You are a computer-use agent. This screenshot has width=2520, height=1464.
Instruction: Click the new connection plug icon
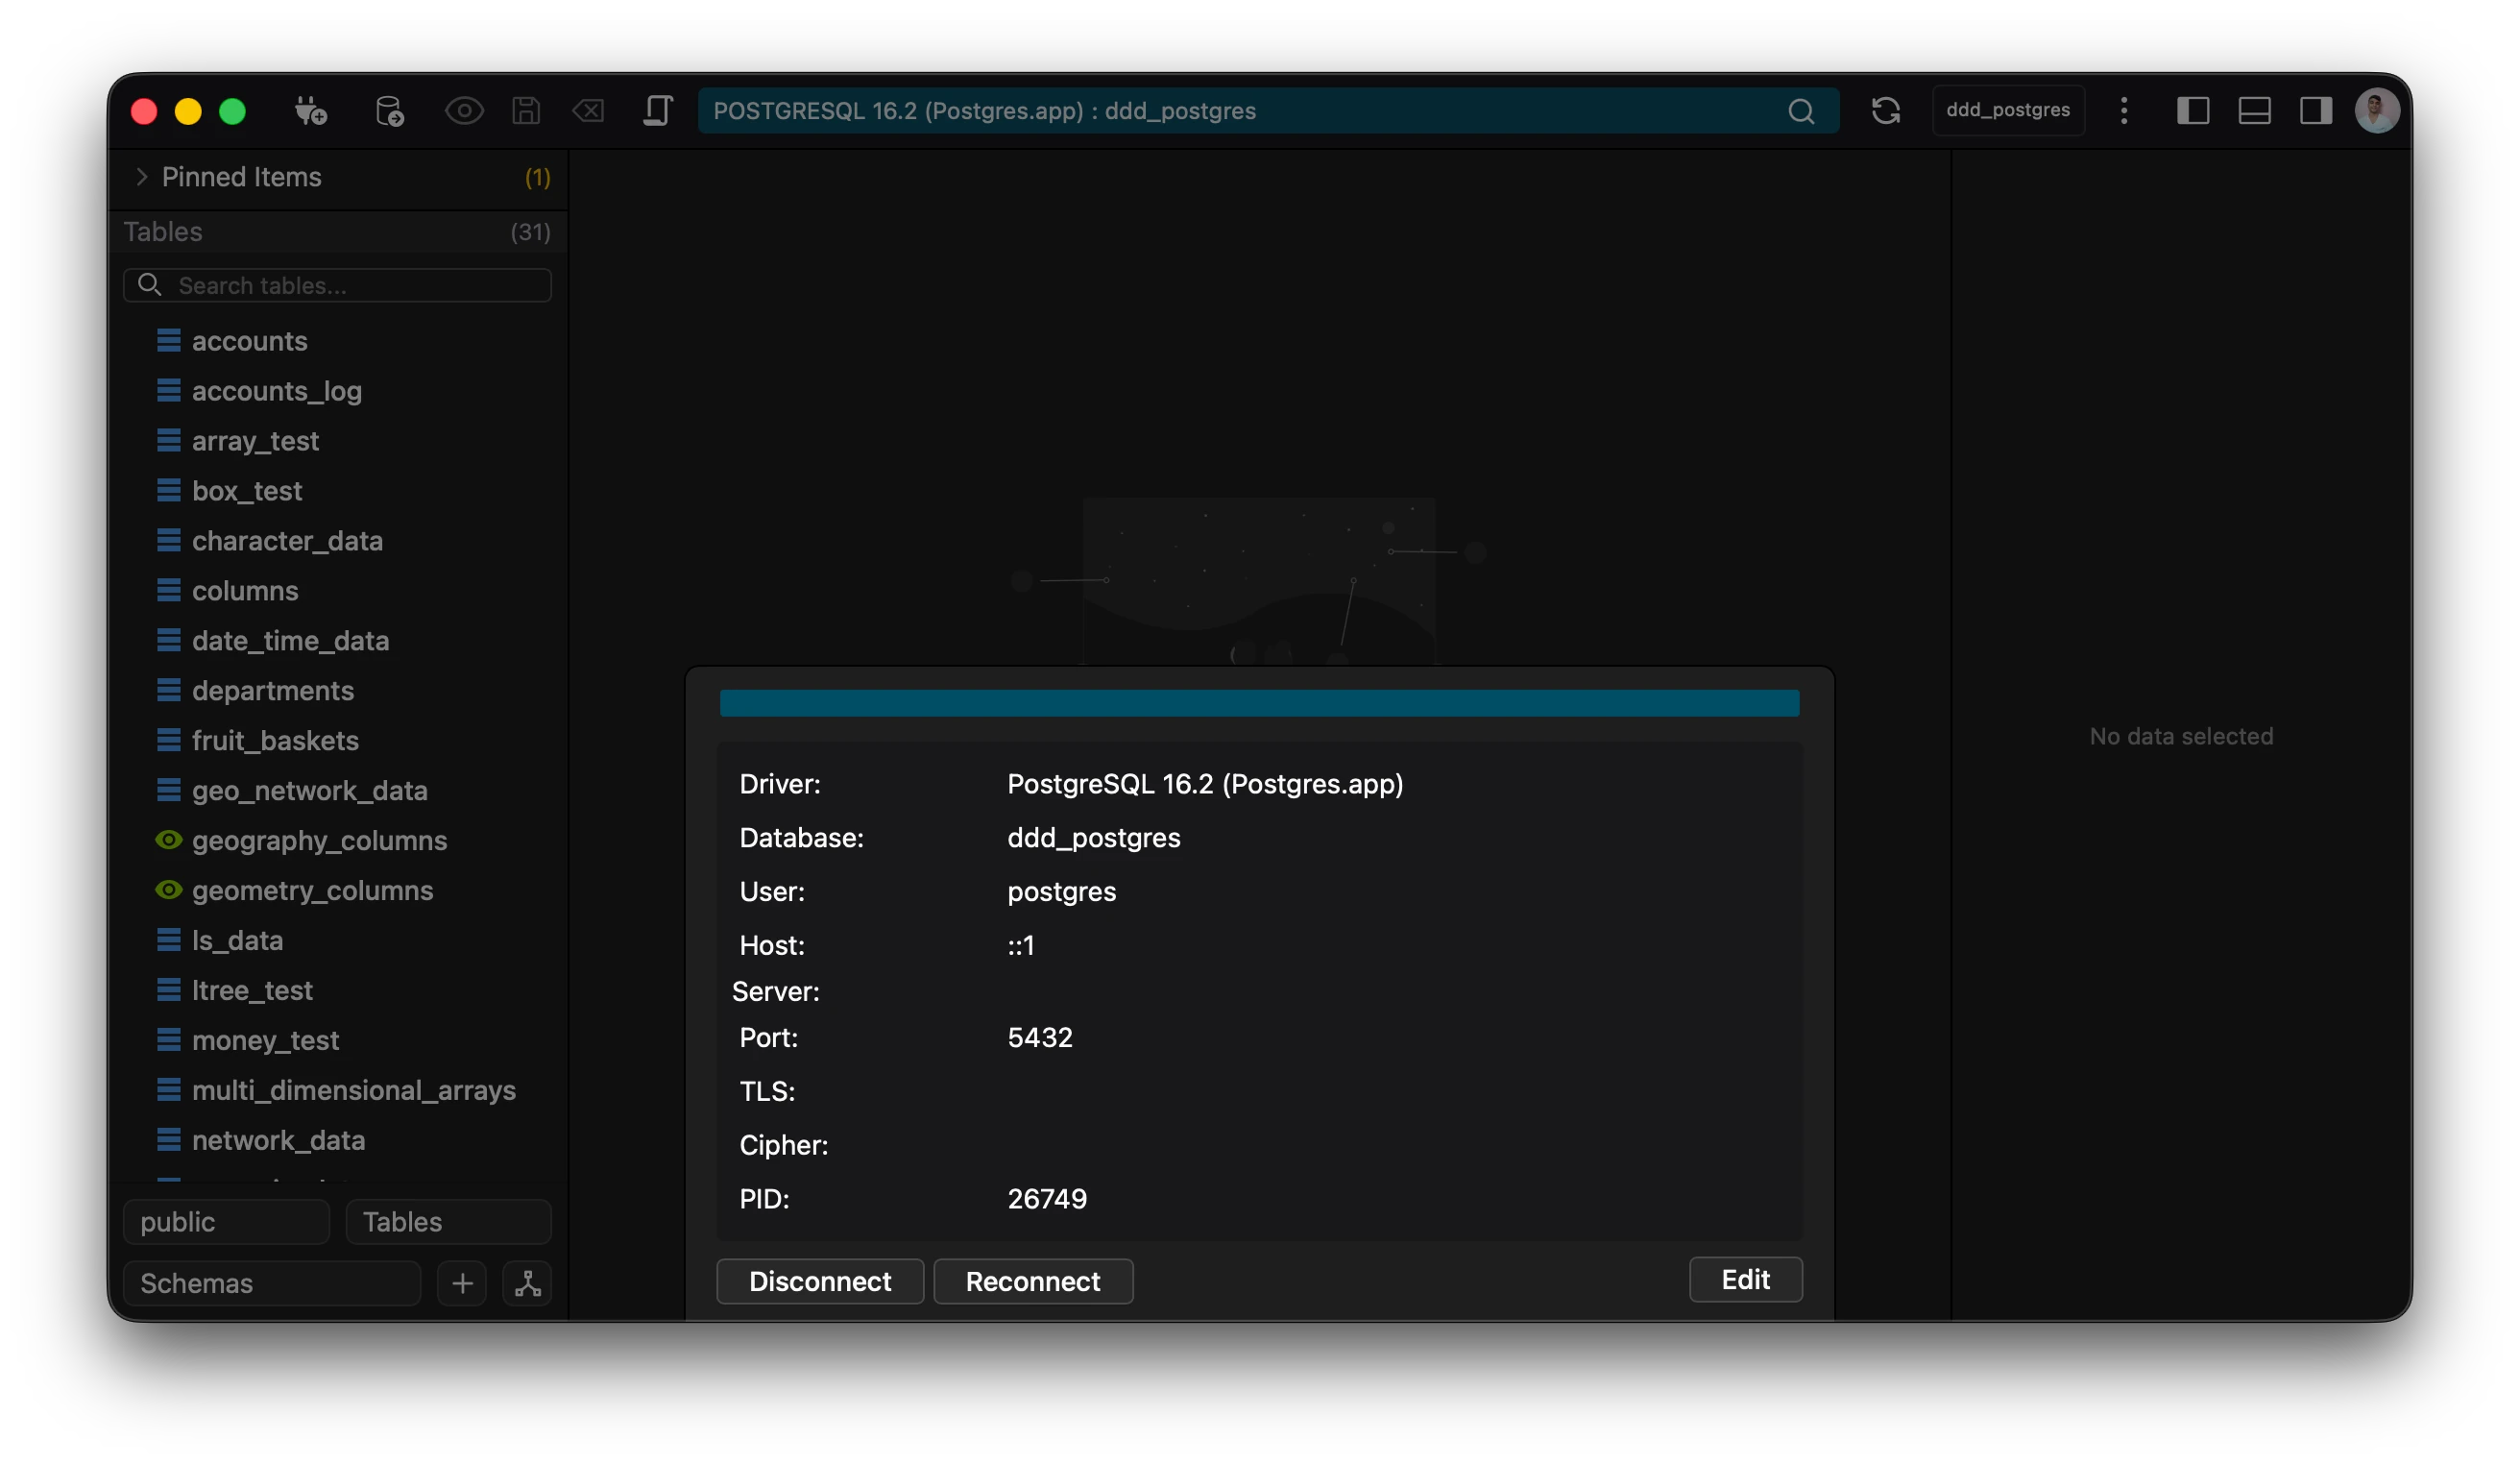click(x=310, y=111)
